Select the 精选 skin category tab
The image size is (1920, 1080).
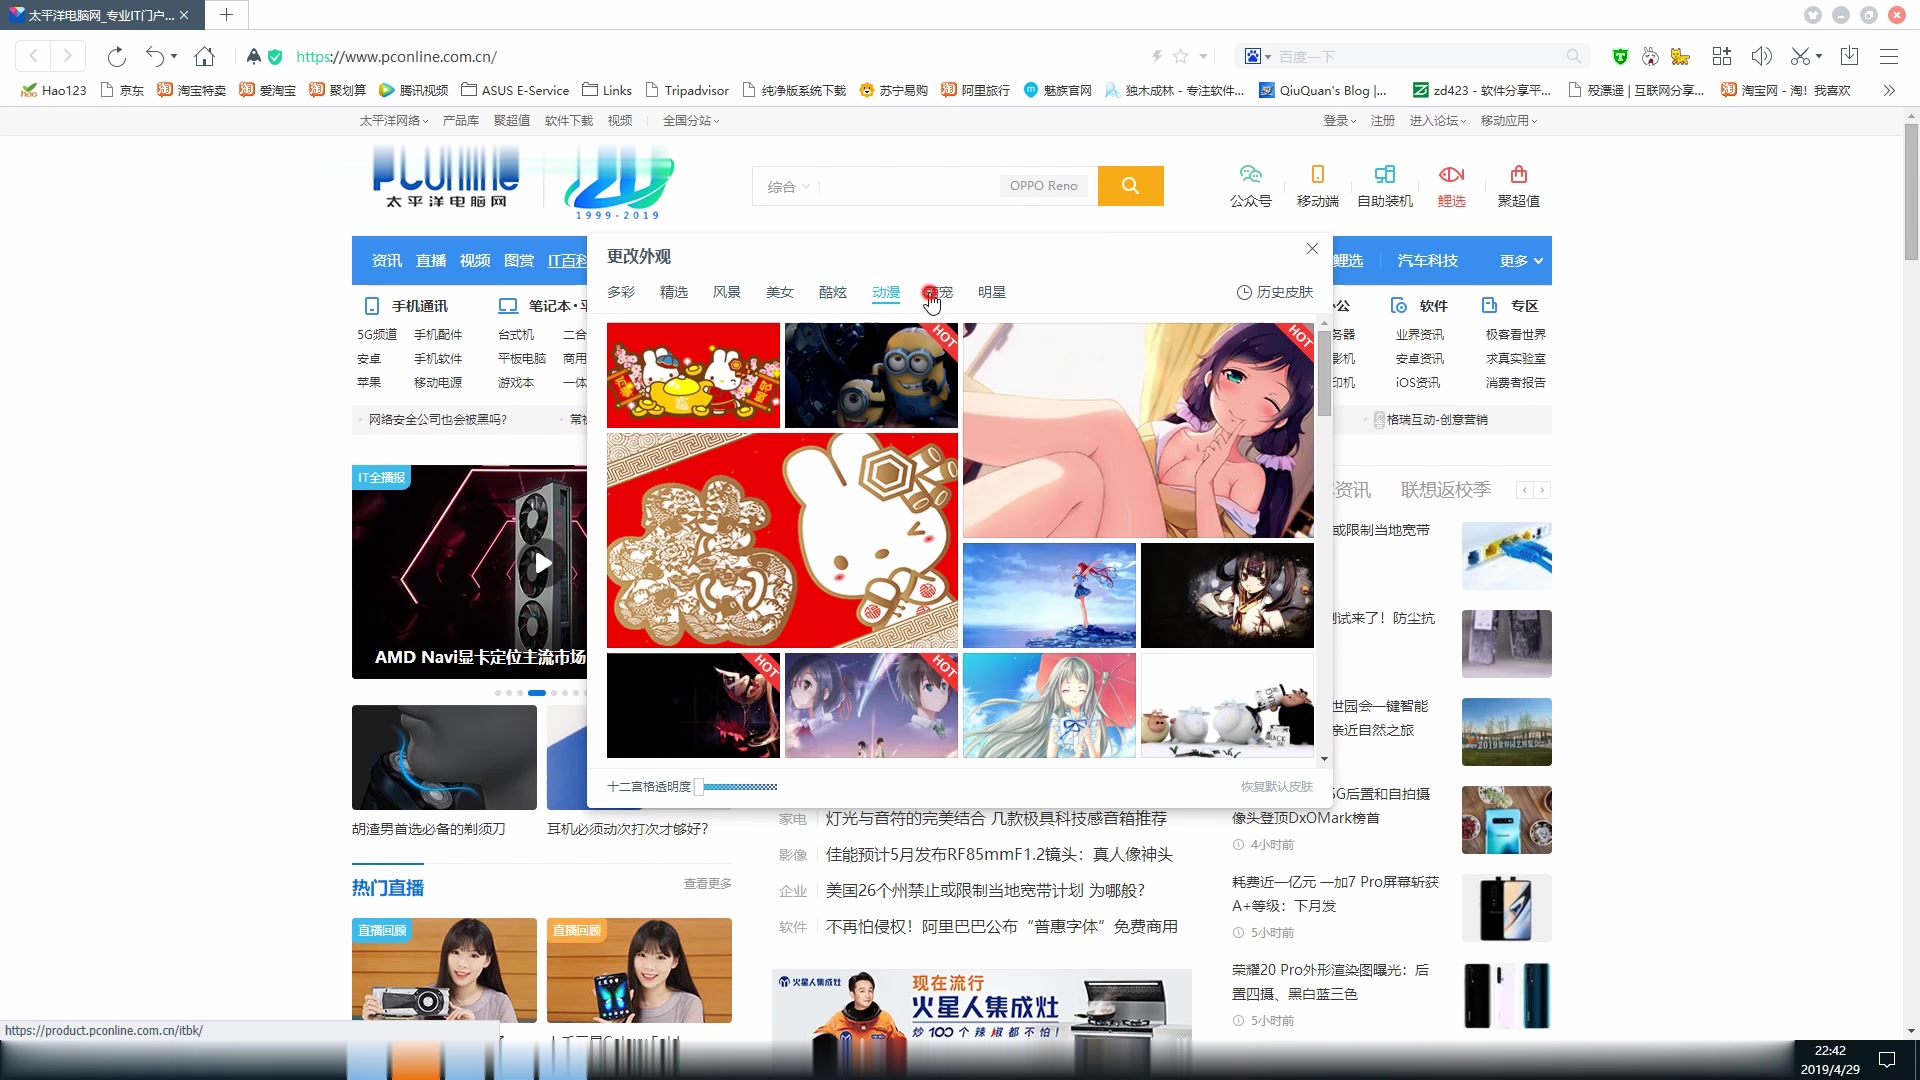[674, 292]
